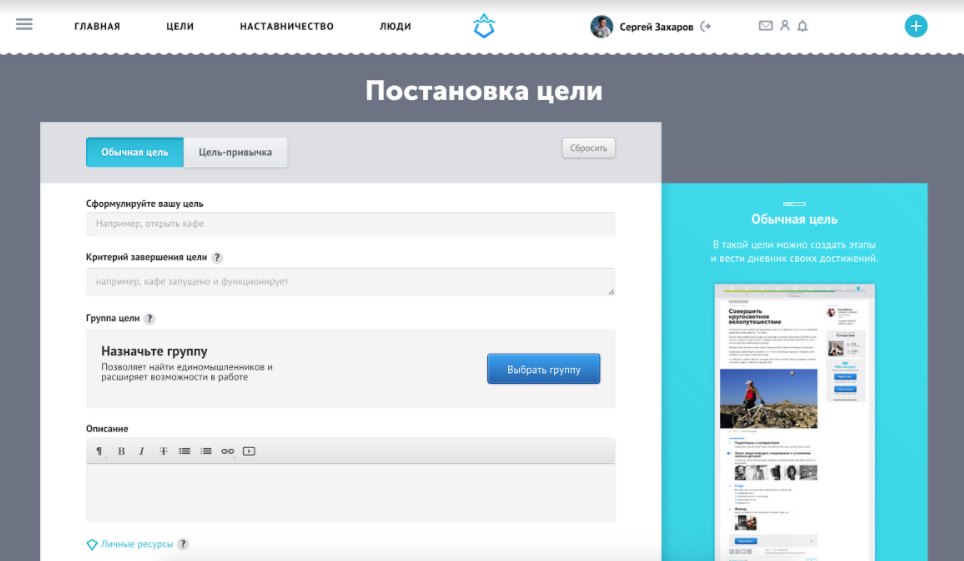Click the Выбрать группу button
Image resolution: width=964 pixels, height=561 pixels.
click(543, 369)
